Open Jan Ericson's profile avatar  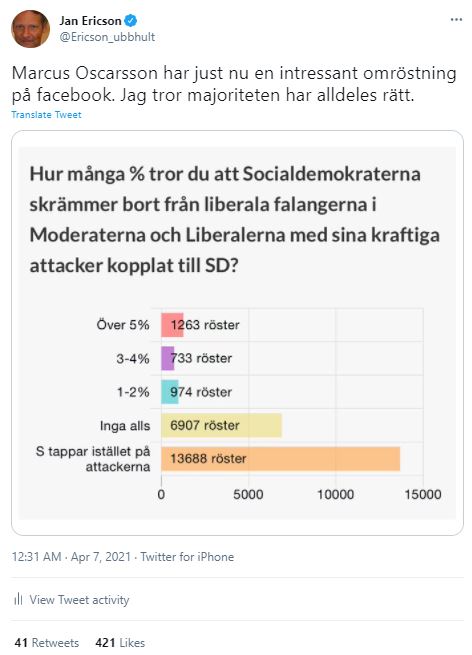click(x=30, y=29)
